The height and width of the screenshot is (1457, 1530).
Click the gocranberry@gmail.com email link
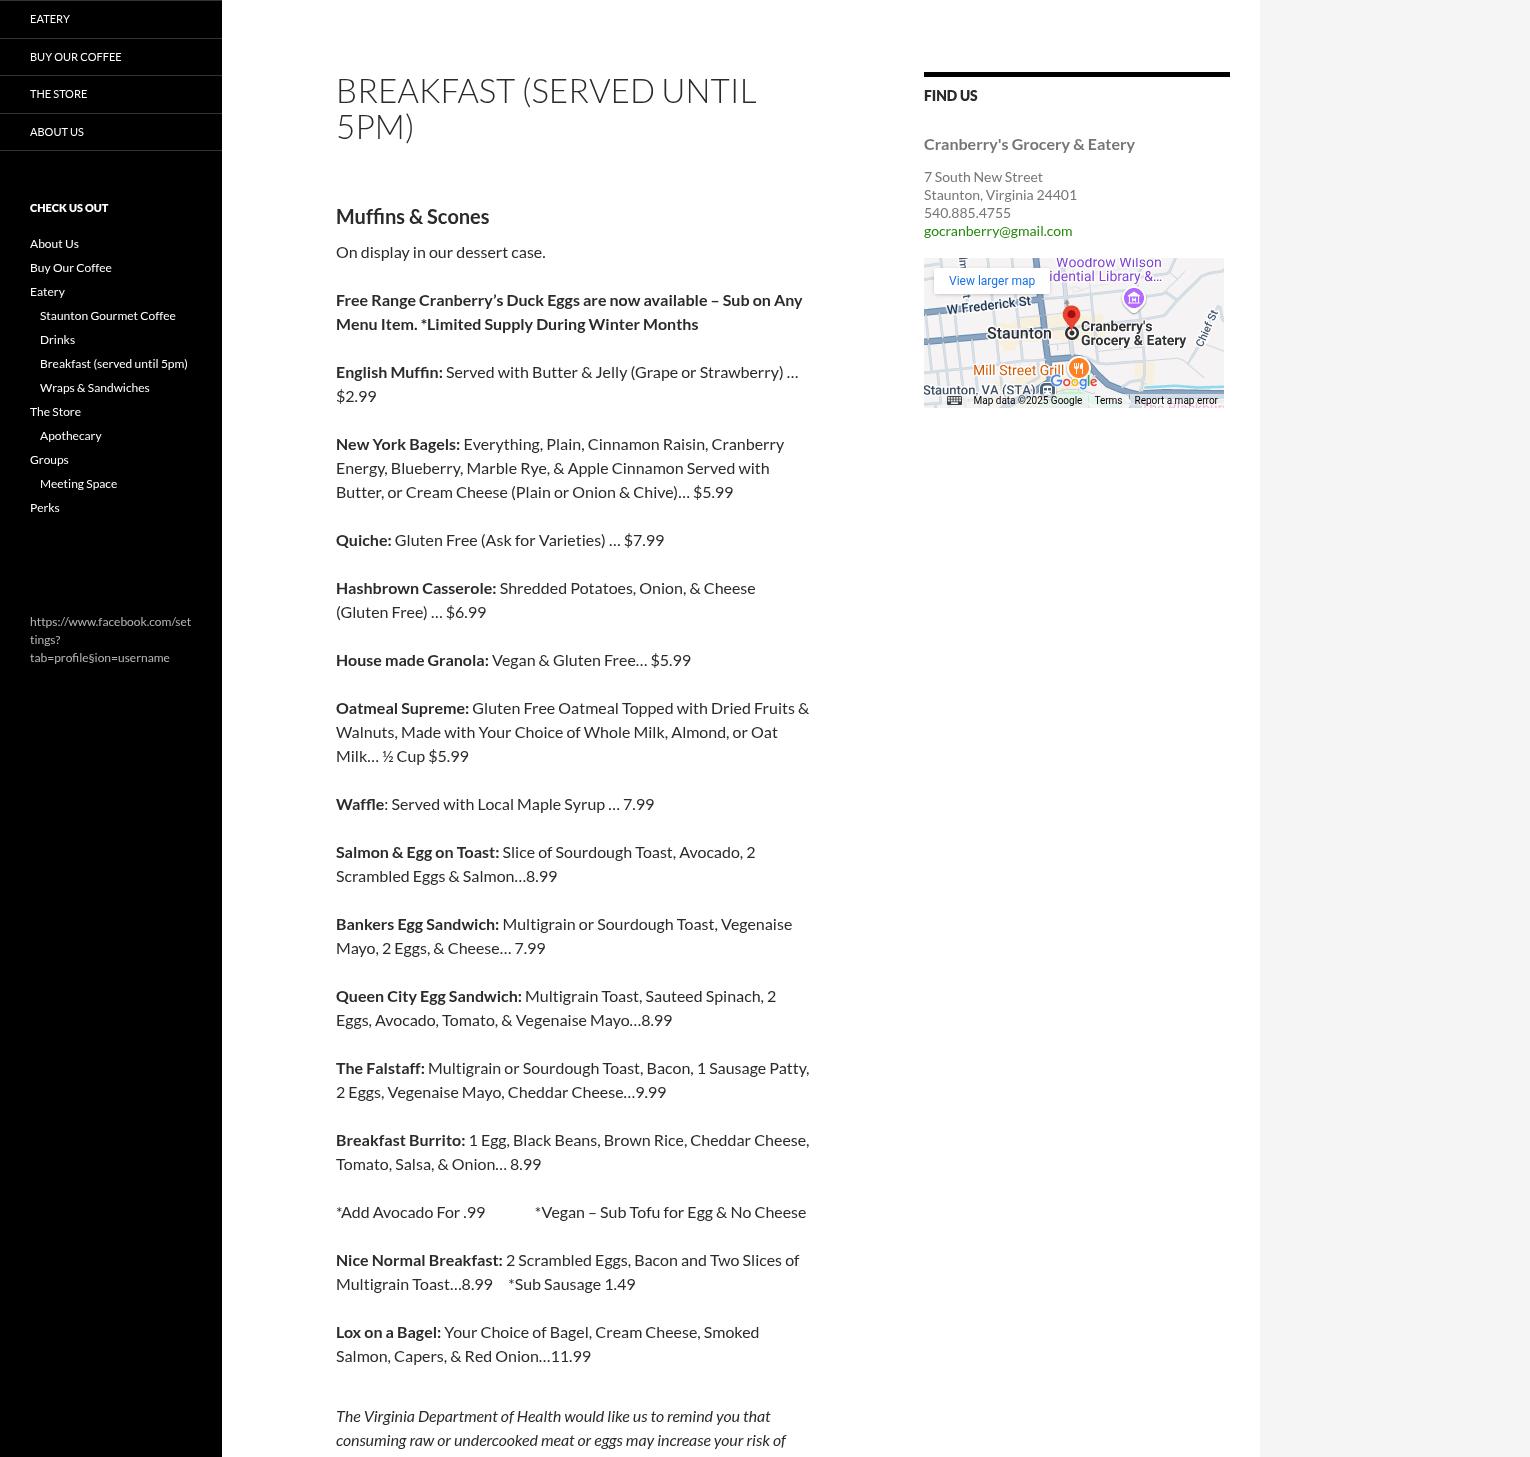point(997,231)
